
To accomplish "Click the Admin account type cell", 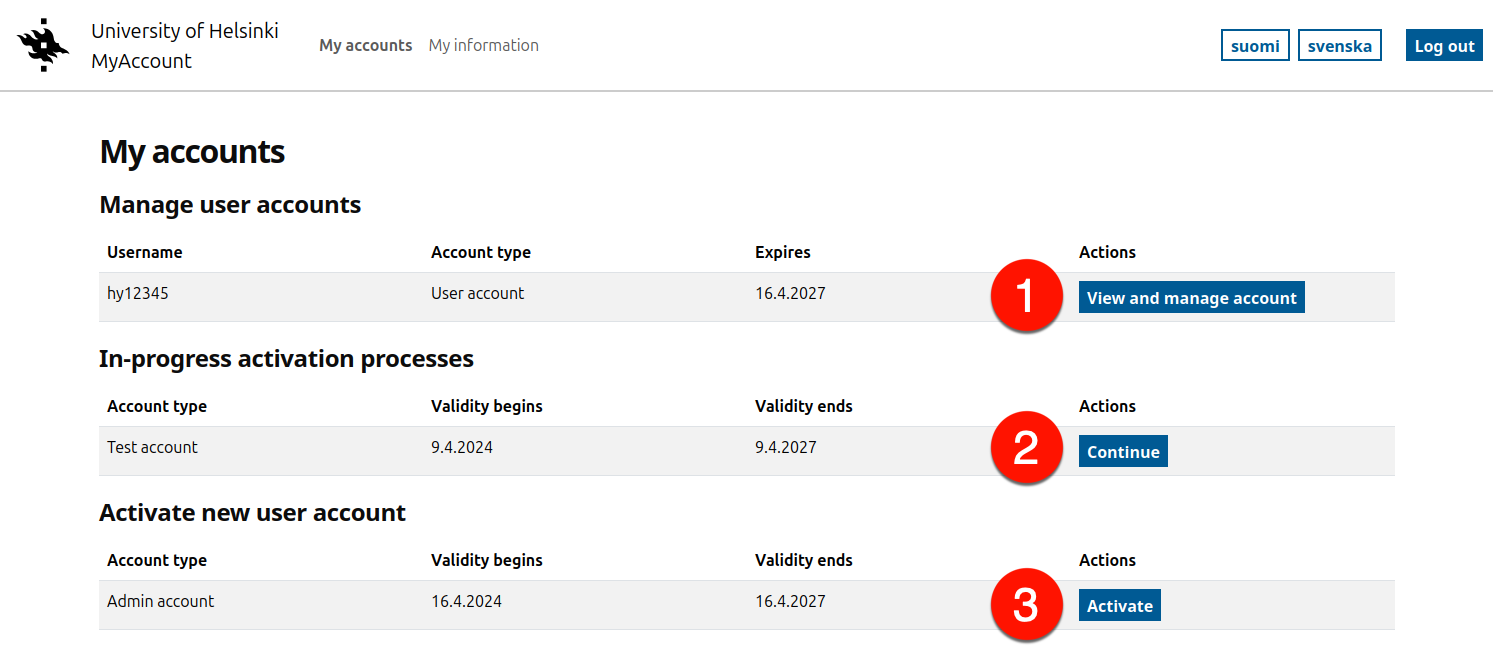I will click(x=160, y=601).
